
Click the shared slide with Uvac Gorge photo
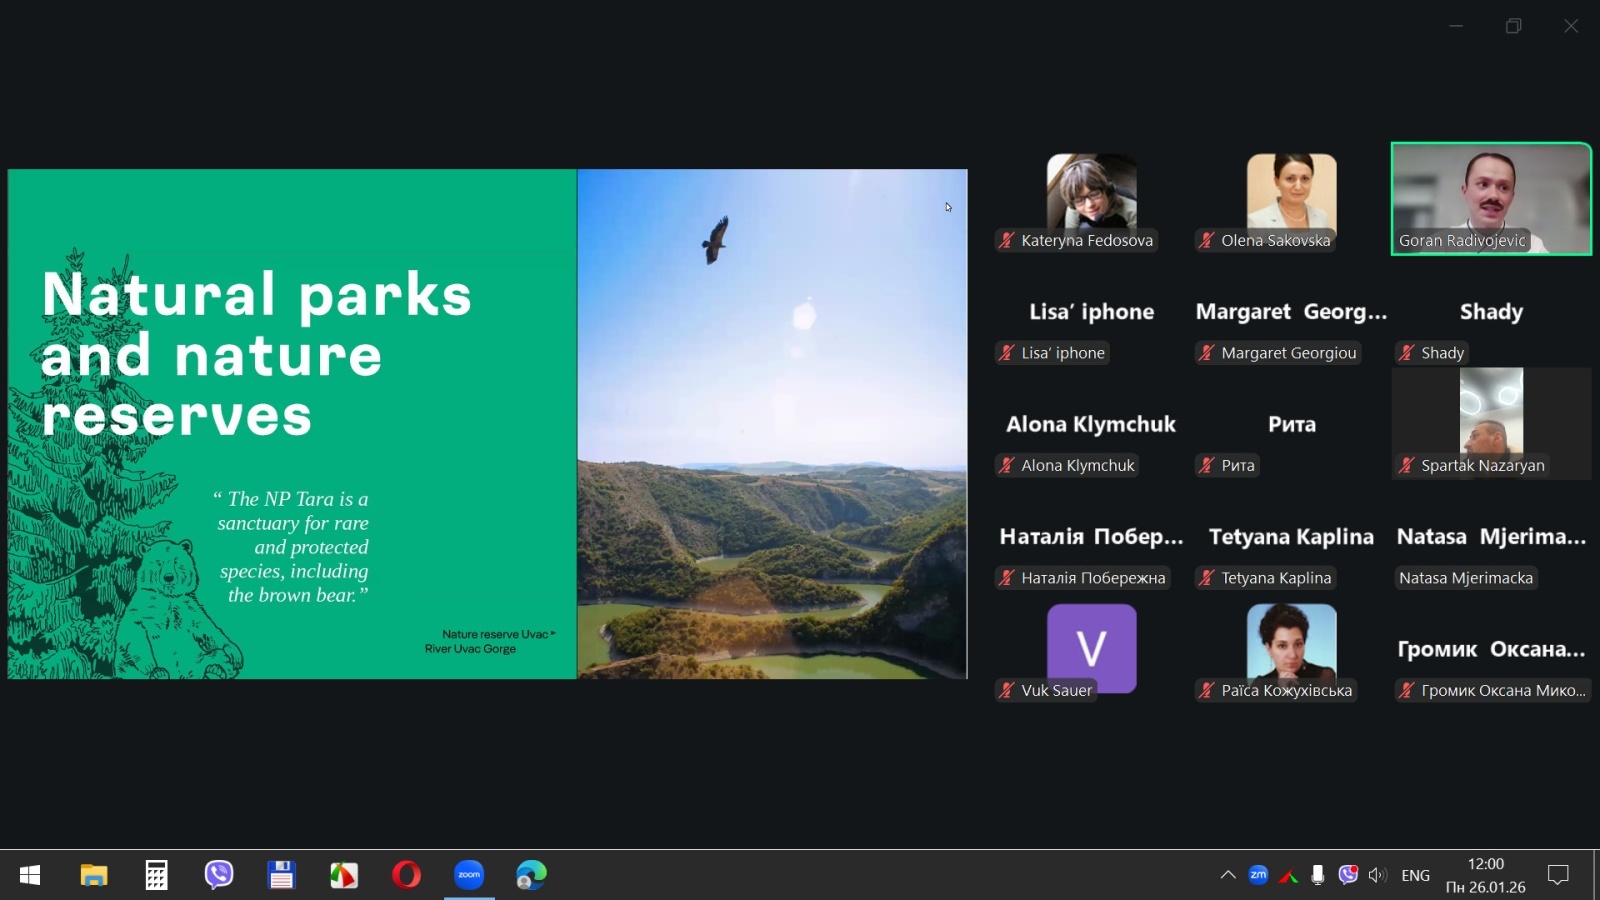(x=487, y=424)
